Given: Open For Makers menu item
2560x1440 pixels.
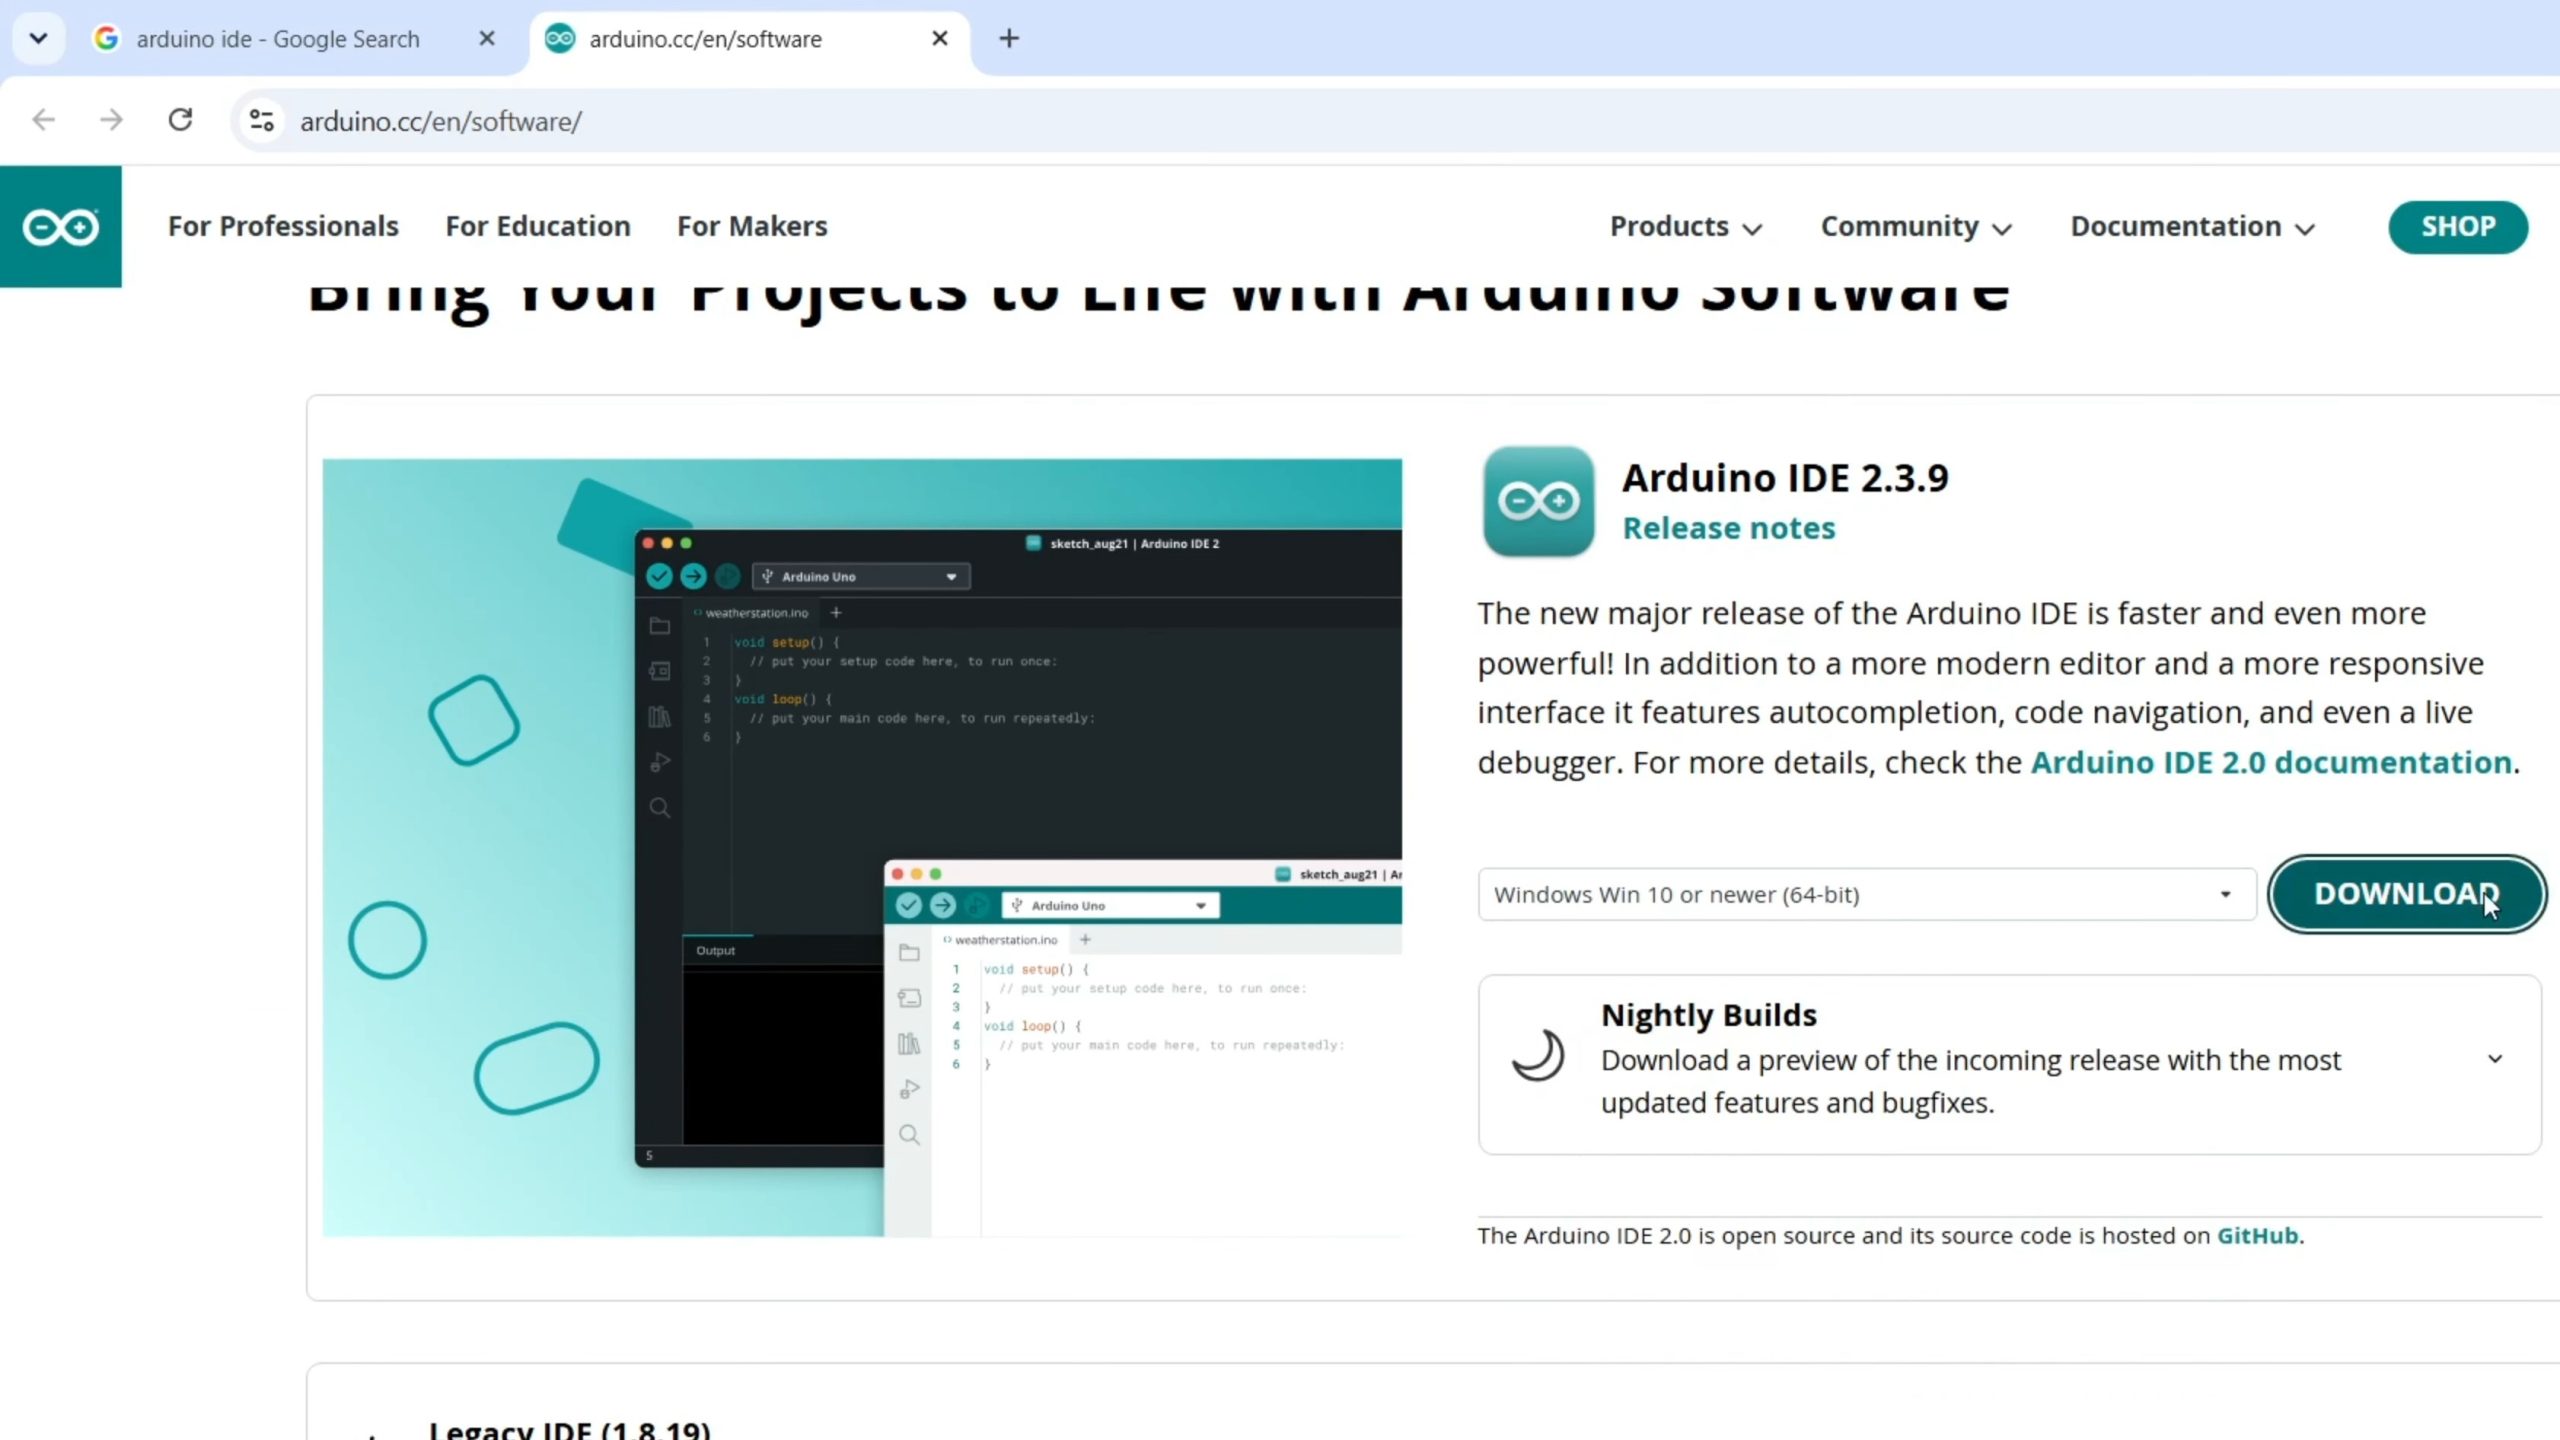Looking at the screenshot, I should point(752,227).
